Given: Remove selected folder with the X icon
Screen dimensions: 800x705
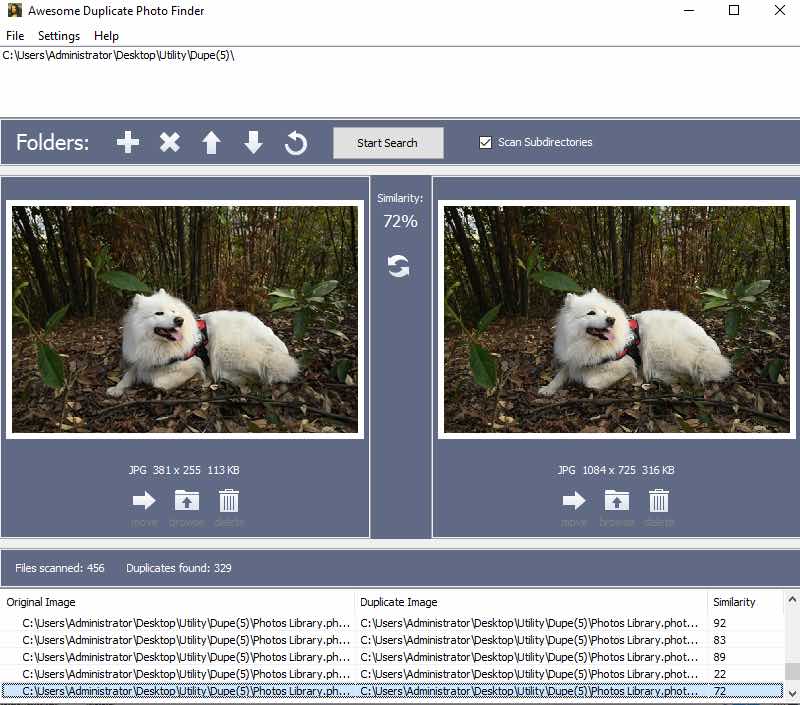Looking at the screenshot, I should 169,142.
